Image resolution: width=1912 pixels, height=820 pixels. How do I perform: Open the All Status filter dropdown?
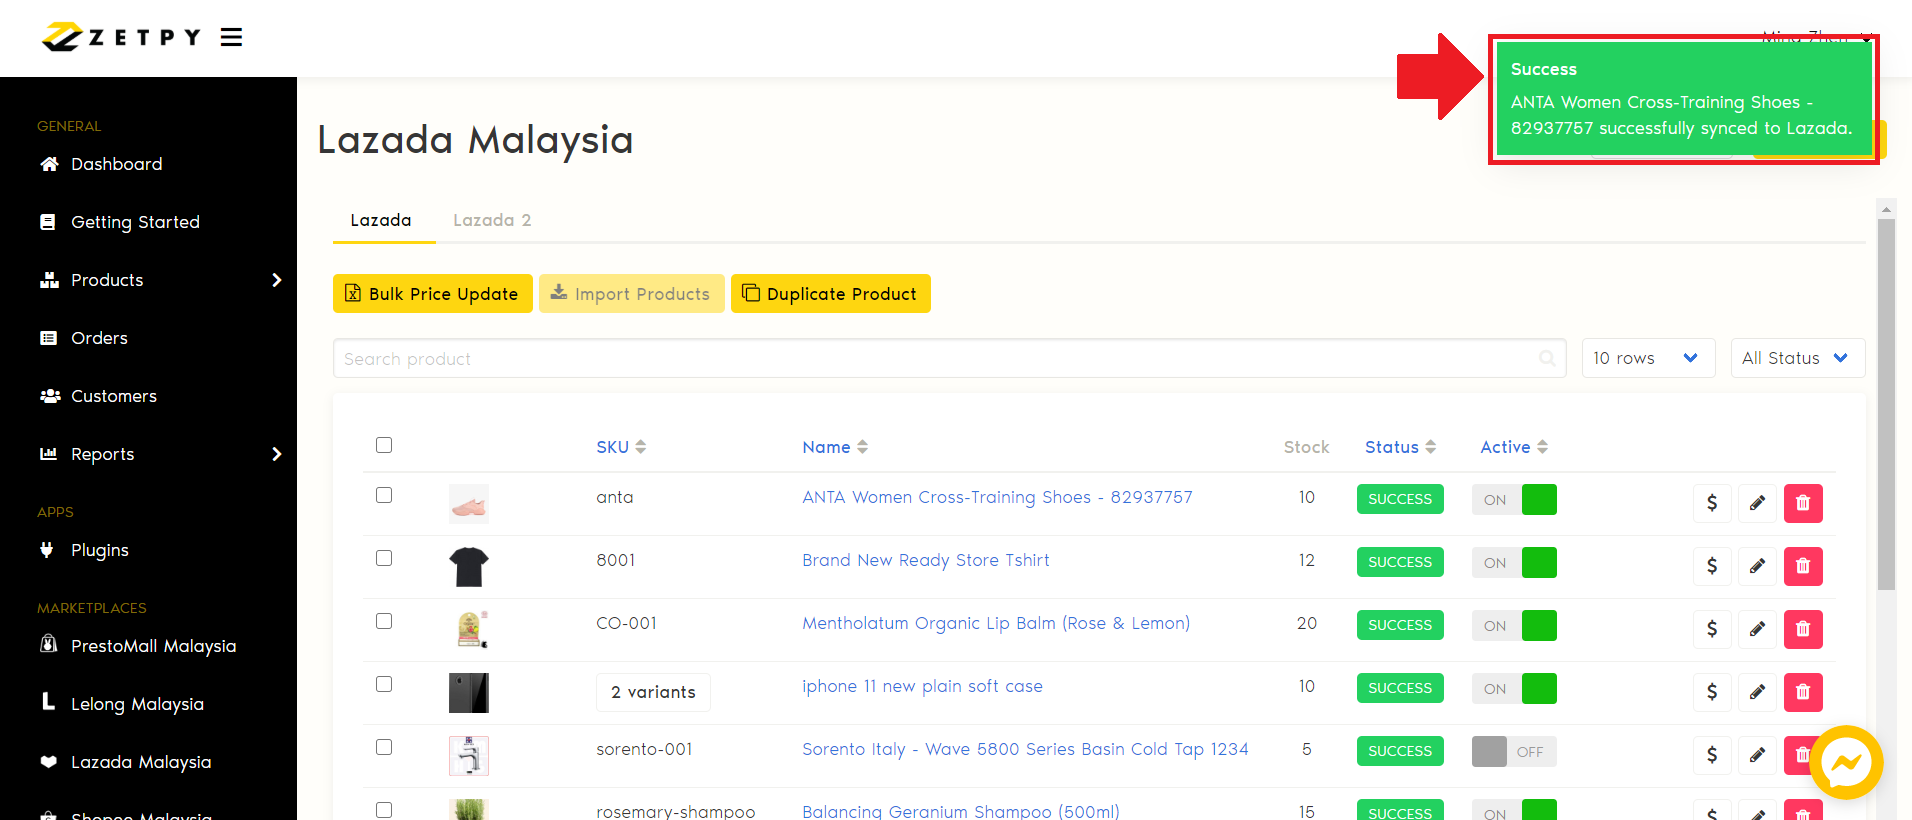pos(1796,358)
